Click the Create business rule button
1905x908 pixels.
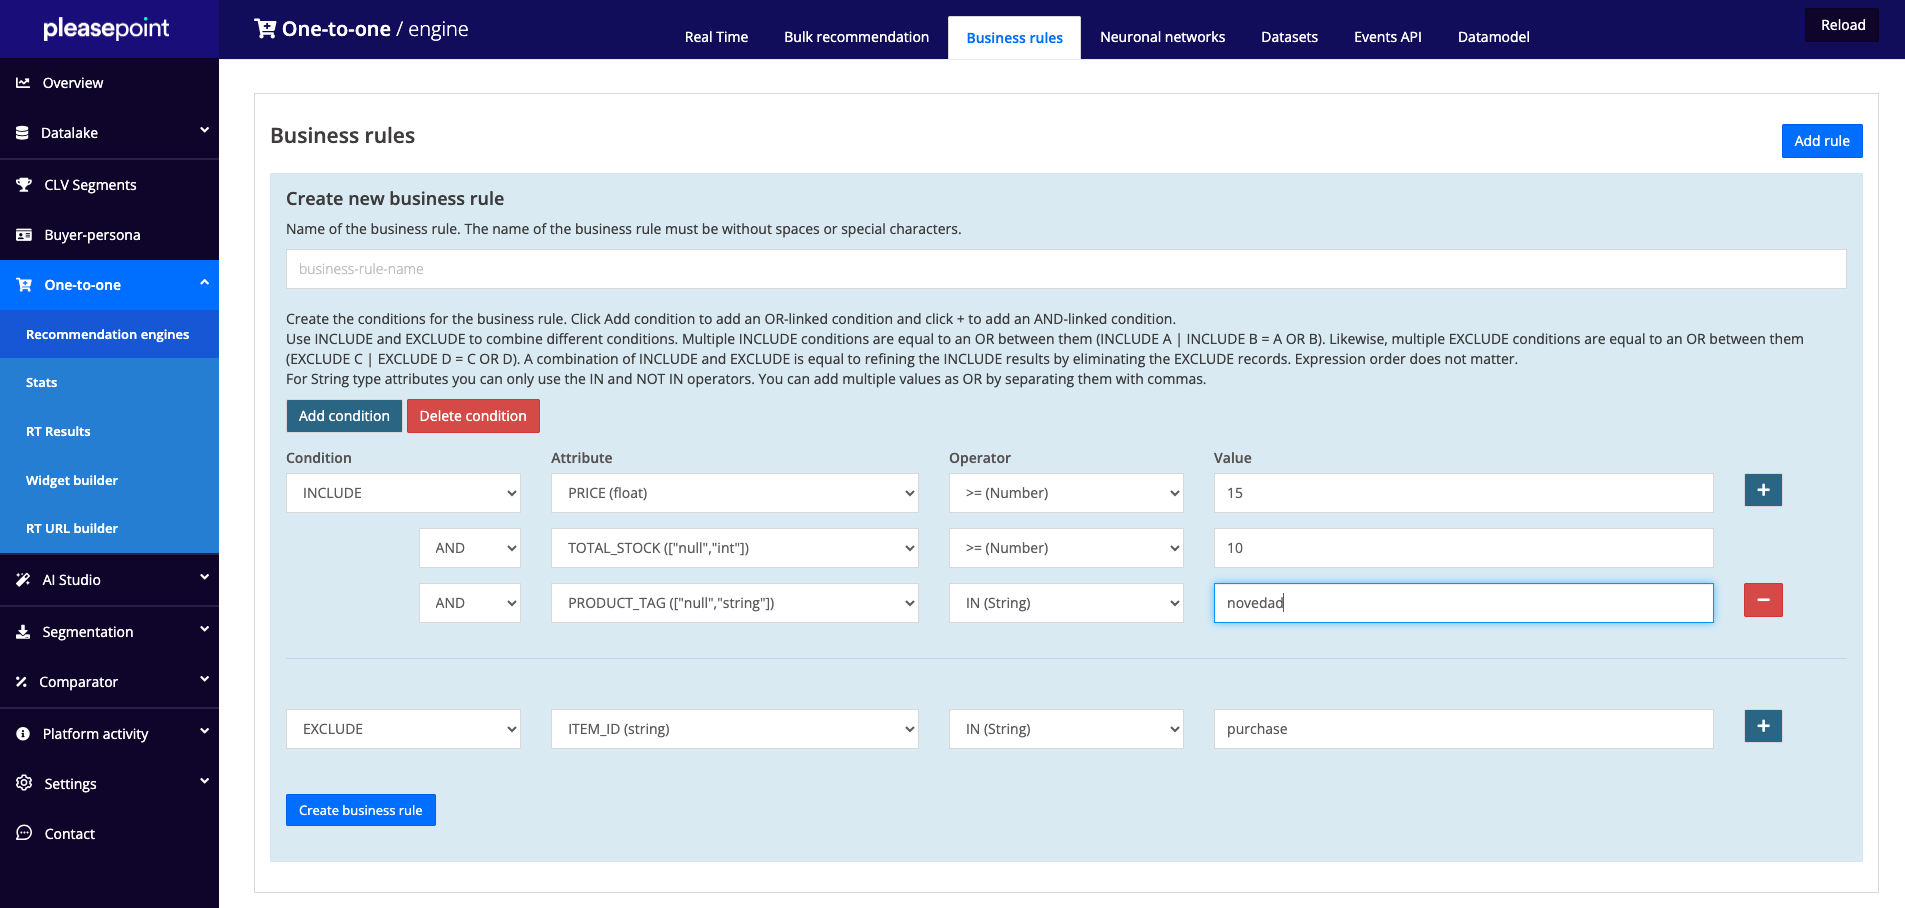click(360, 810)
